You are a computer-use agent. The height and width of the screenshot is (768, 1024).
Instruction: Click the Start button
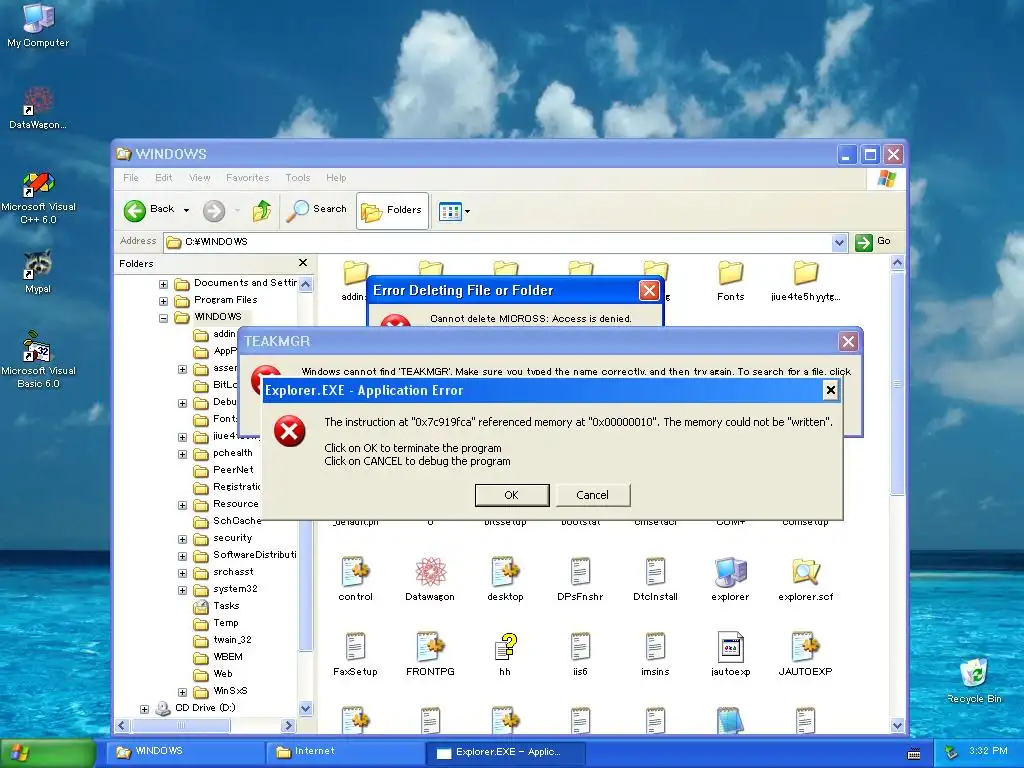[47, 752]
